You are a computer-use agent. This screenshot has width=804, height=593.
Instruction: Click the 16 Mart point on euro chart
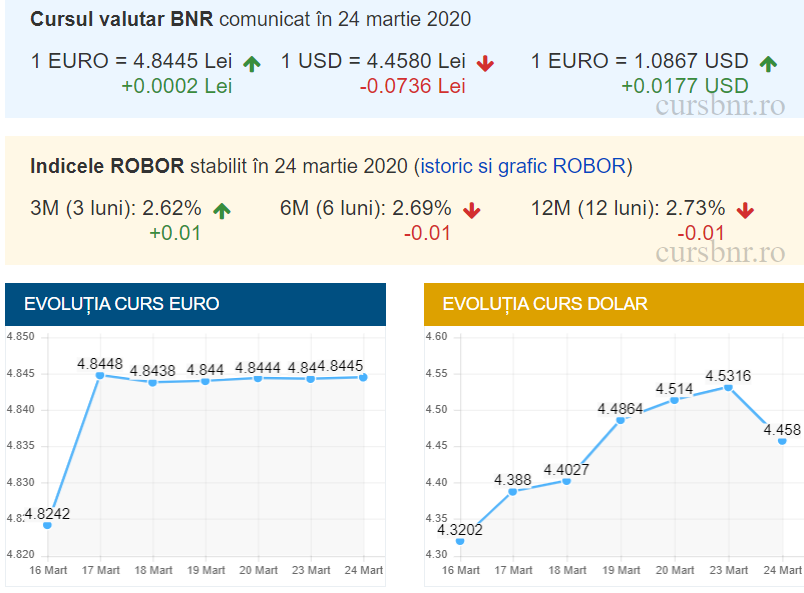click(47, 525)
